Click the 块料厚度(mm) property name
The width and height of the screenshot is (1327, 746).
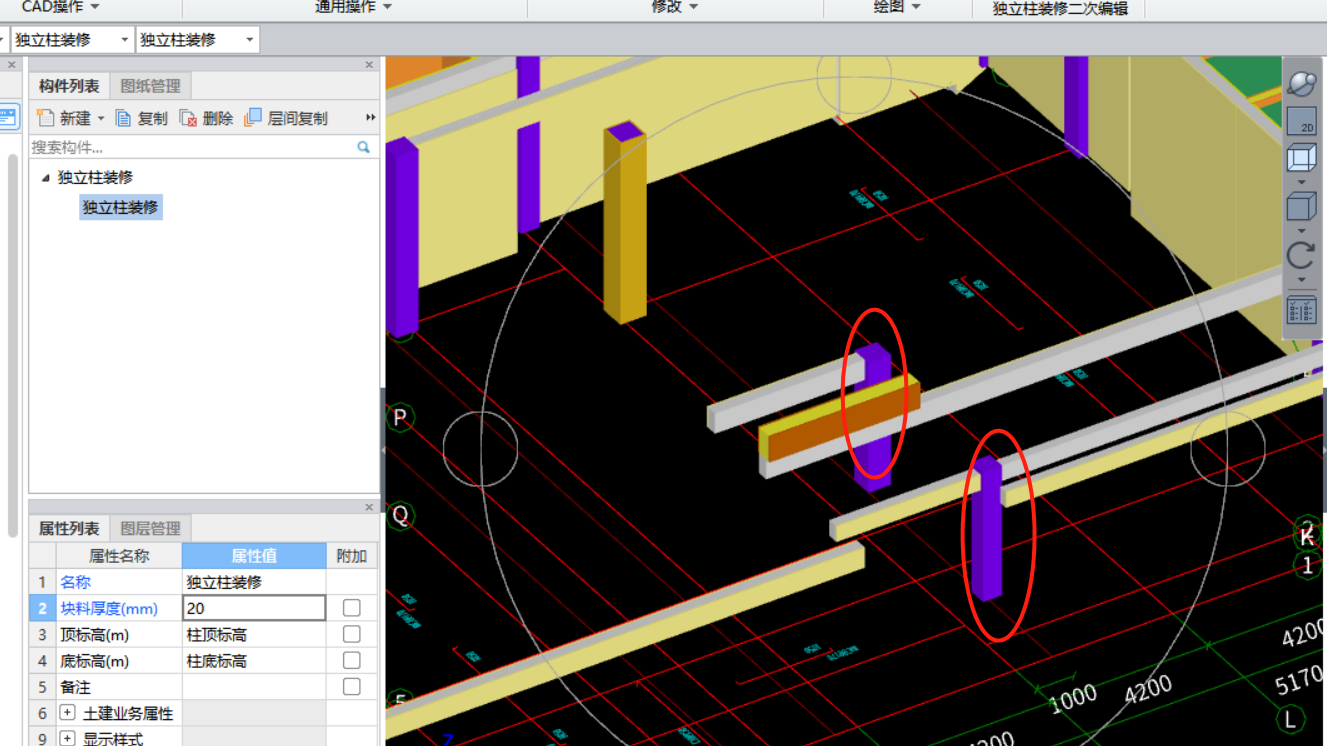click(x=109, y=608)
